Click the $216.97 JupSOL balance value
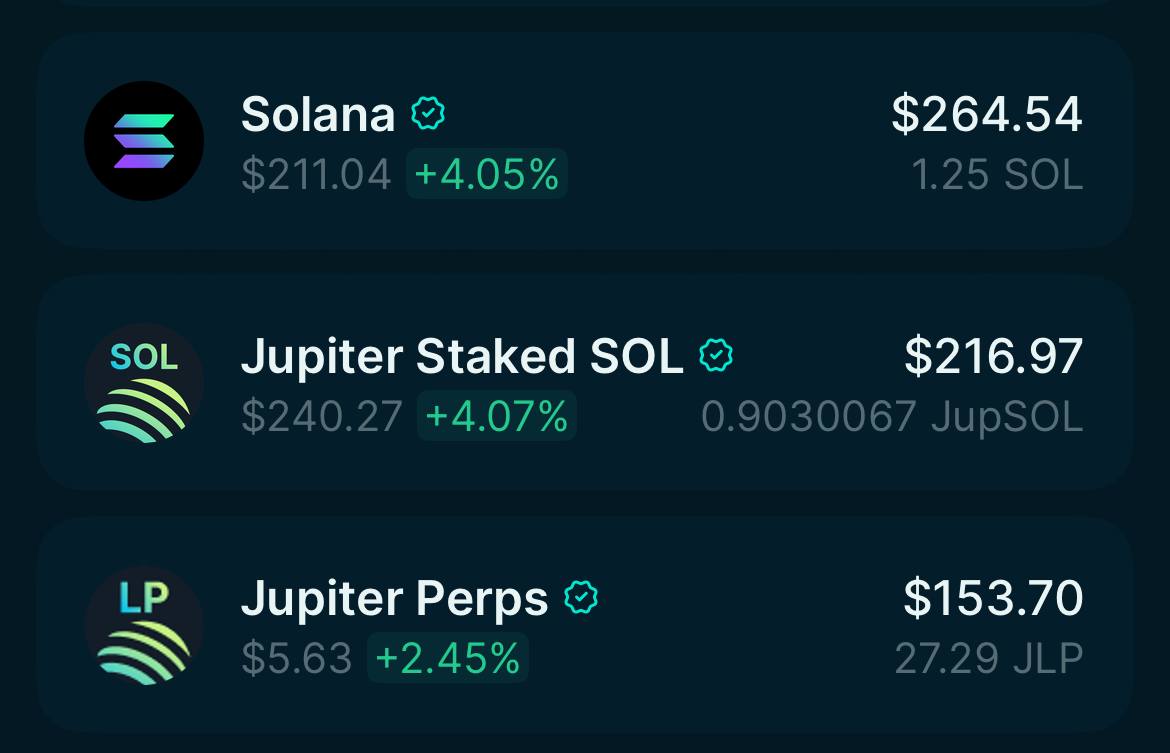This screenshot has height=753, width=1170. [993, 356]
